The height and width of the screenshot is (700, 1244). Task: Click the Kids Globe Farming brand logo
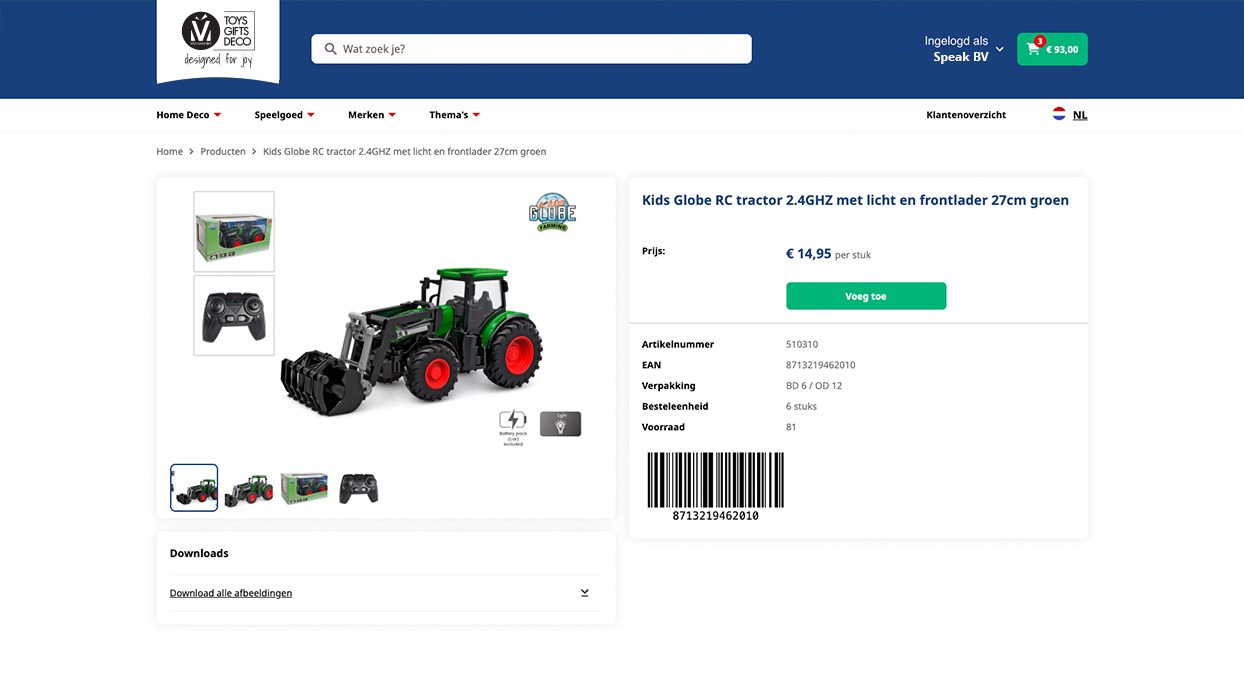(552, 212)
